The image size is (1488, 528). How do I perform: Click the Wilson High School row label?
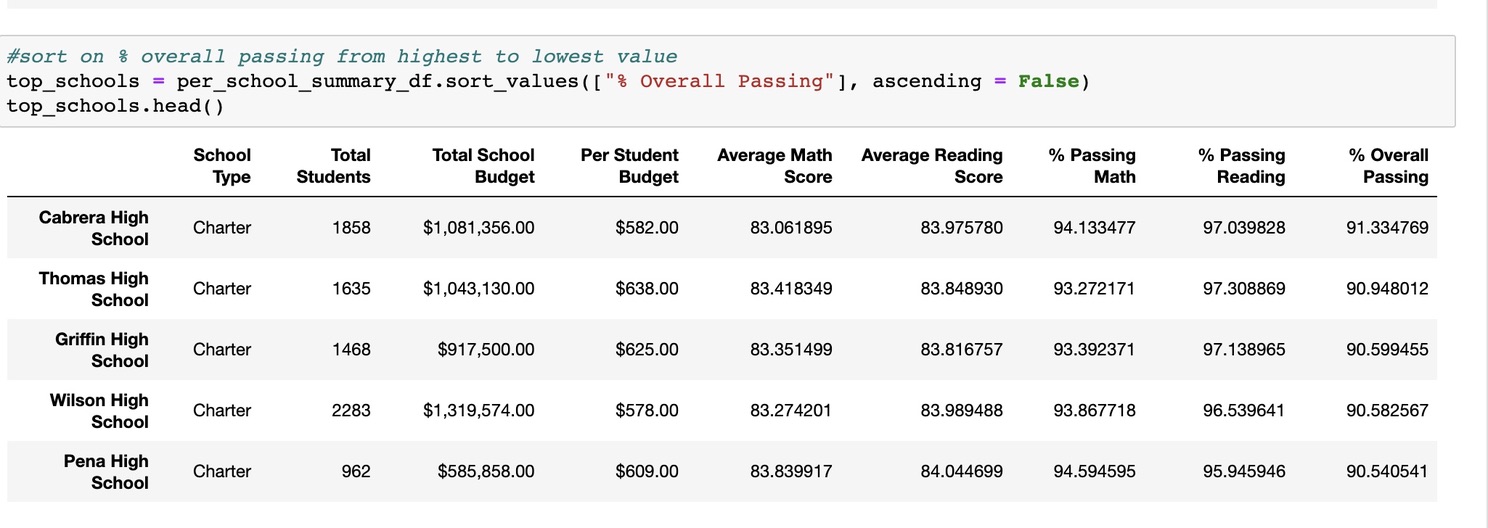[x=100, y=411]
